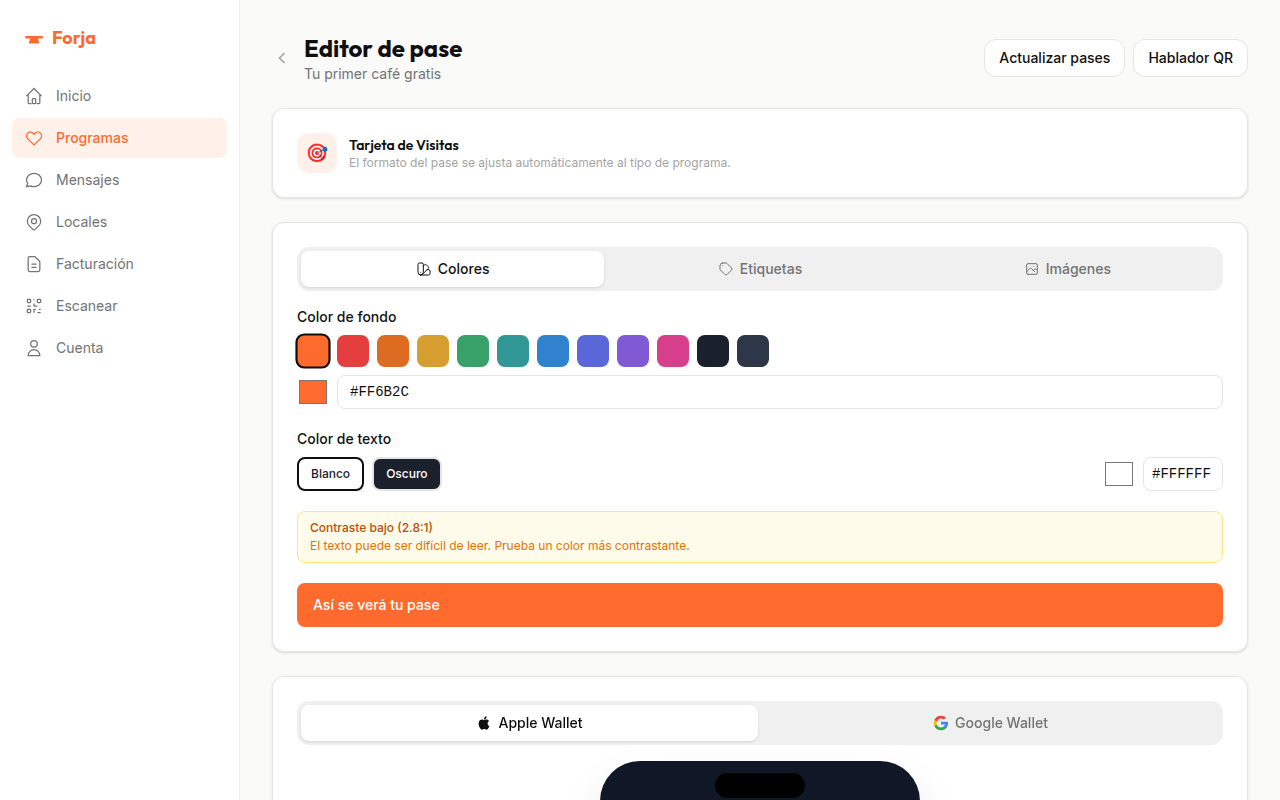Edit the #FF6B2C hex color field

780,392
